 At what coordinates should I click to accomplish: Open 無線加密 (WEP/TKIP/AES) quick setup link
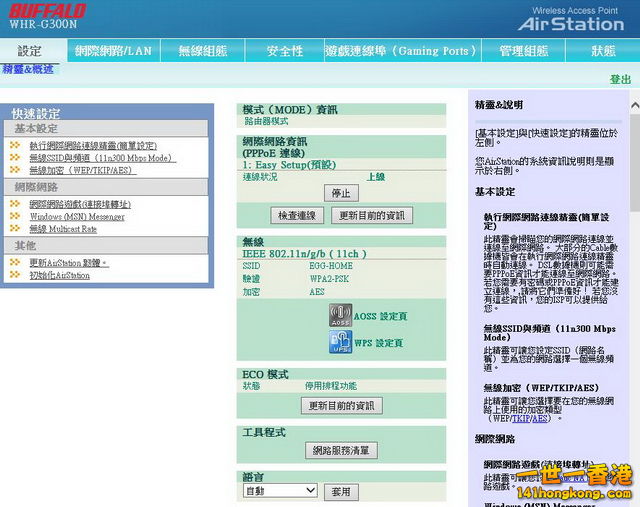point(80,170)
